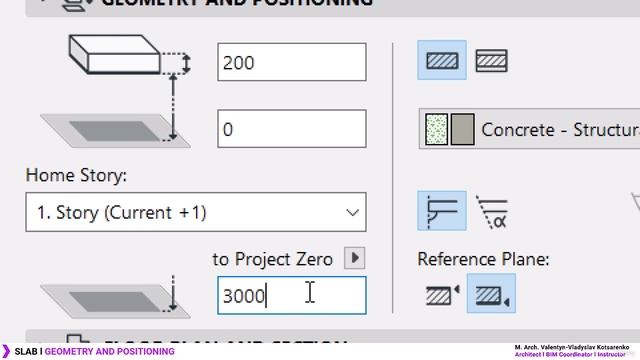Image resolution: width=640 pixels, height=360 pixels.
Task: Choose the perpendicular edge angle icon
Action: [442, 211]
